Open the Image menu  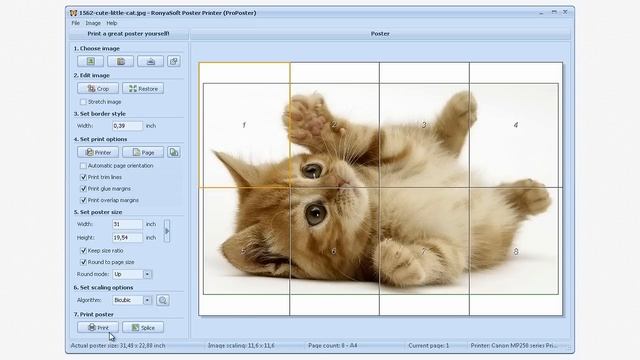tap(93, 23)
